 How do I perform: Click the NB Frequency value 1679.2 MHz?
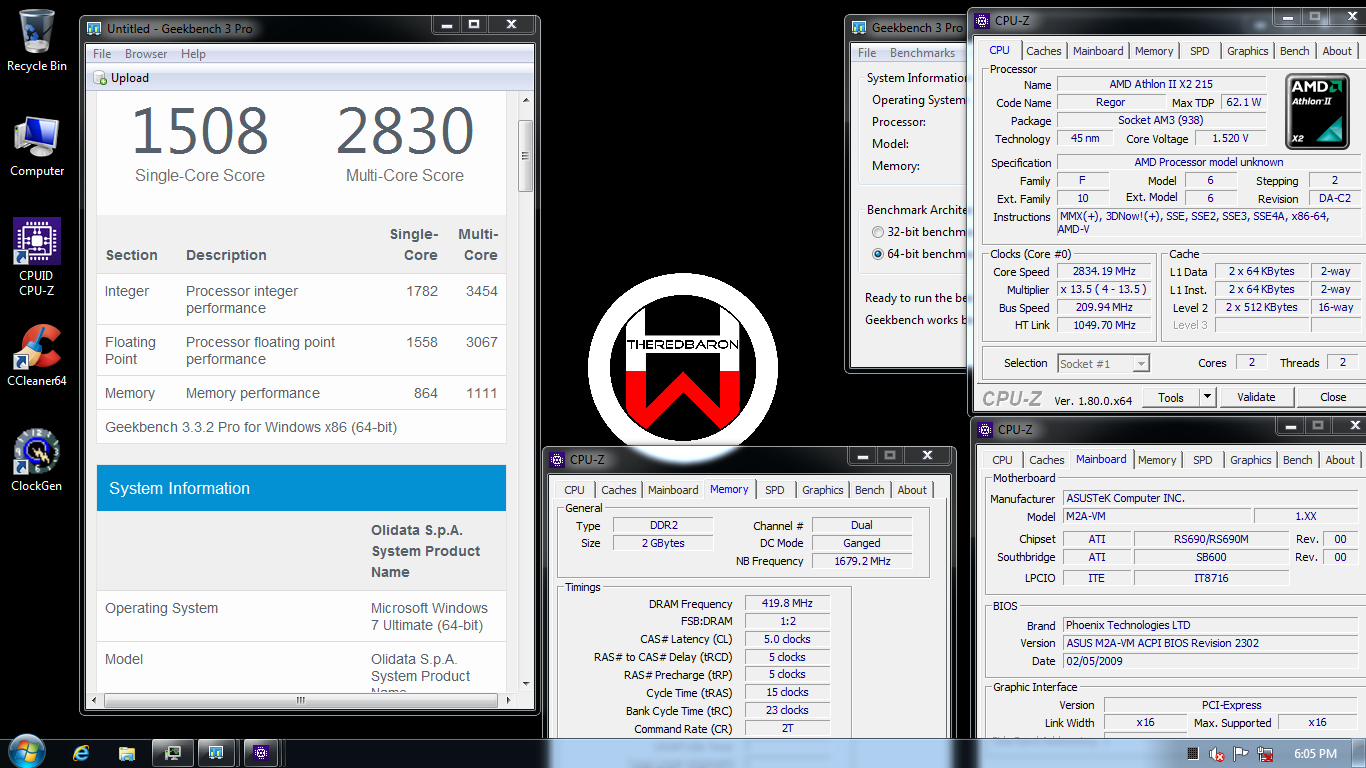tap(863, 561)
